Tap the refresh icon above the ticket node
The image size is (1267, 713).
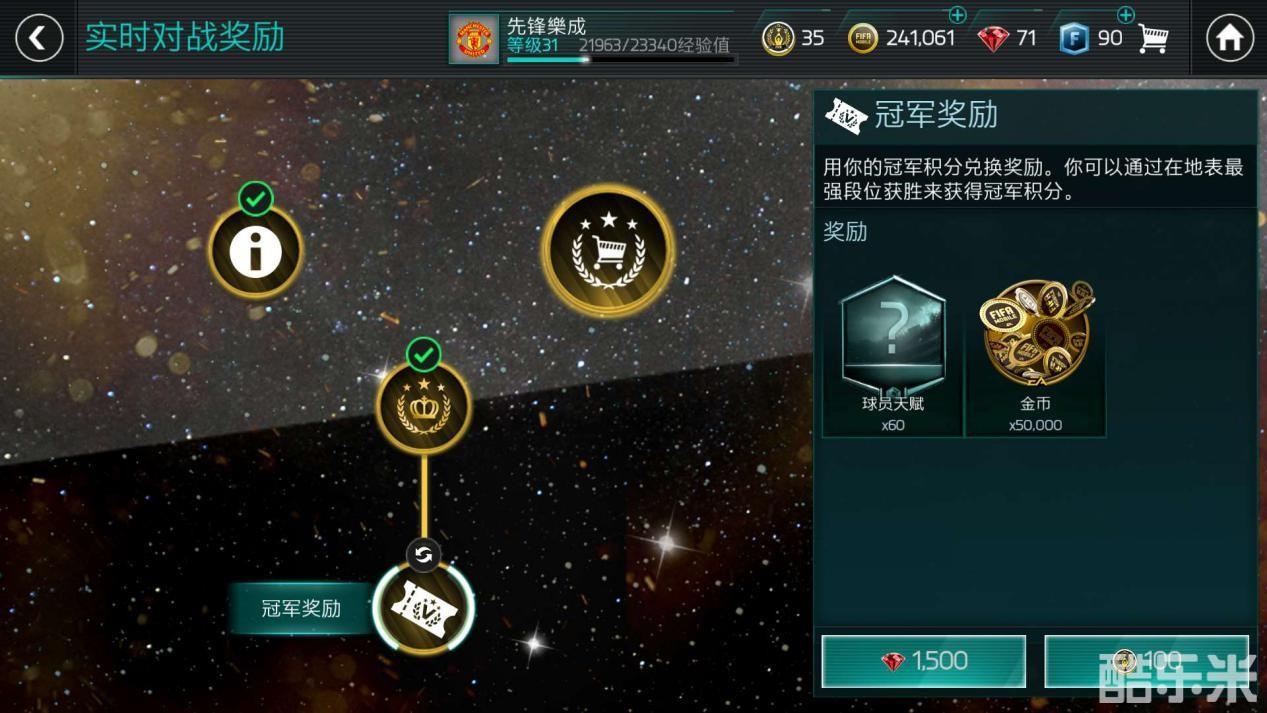pyautogui.click(x=423, y=555)
